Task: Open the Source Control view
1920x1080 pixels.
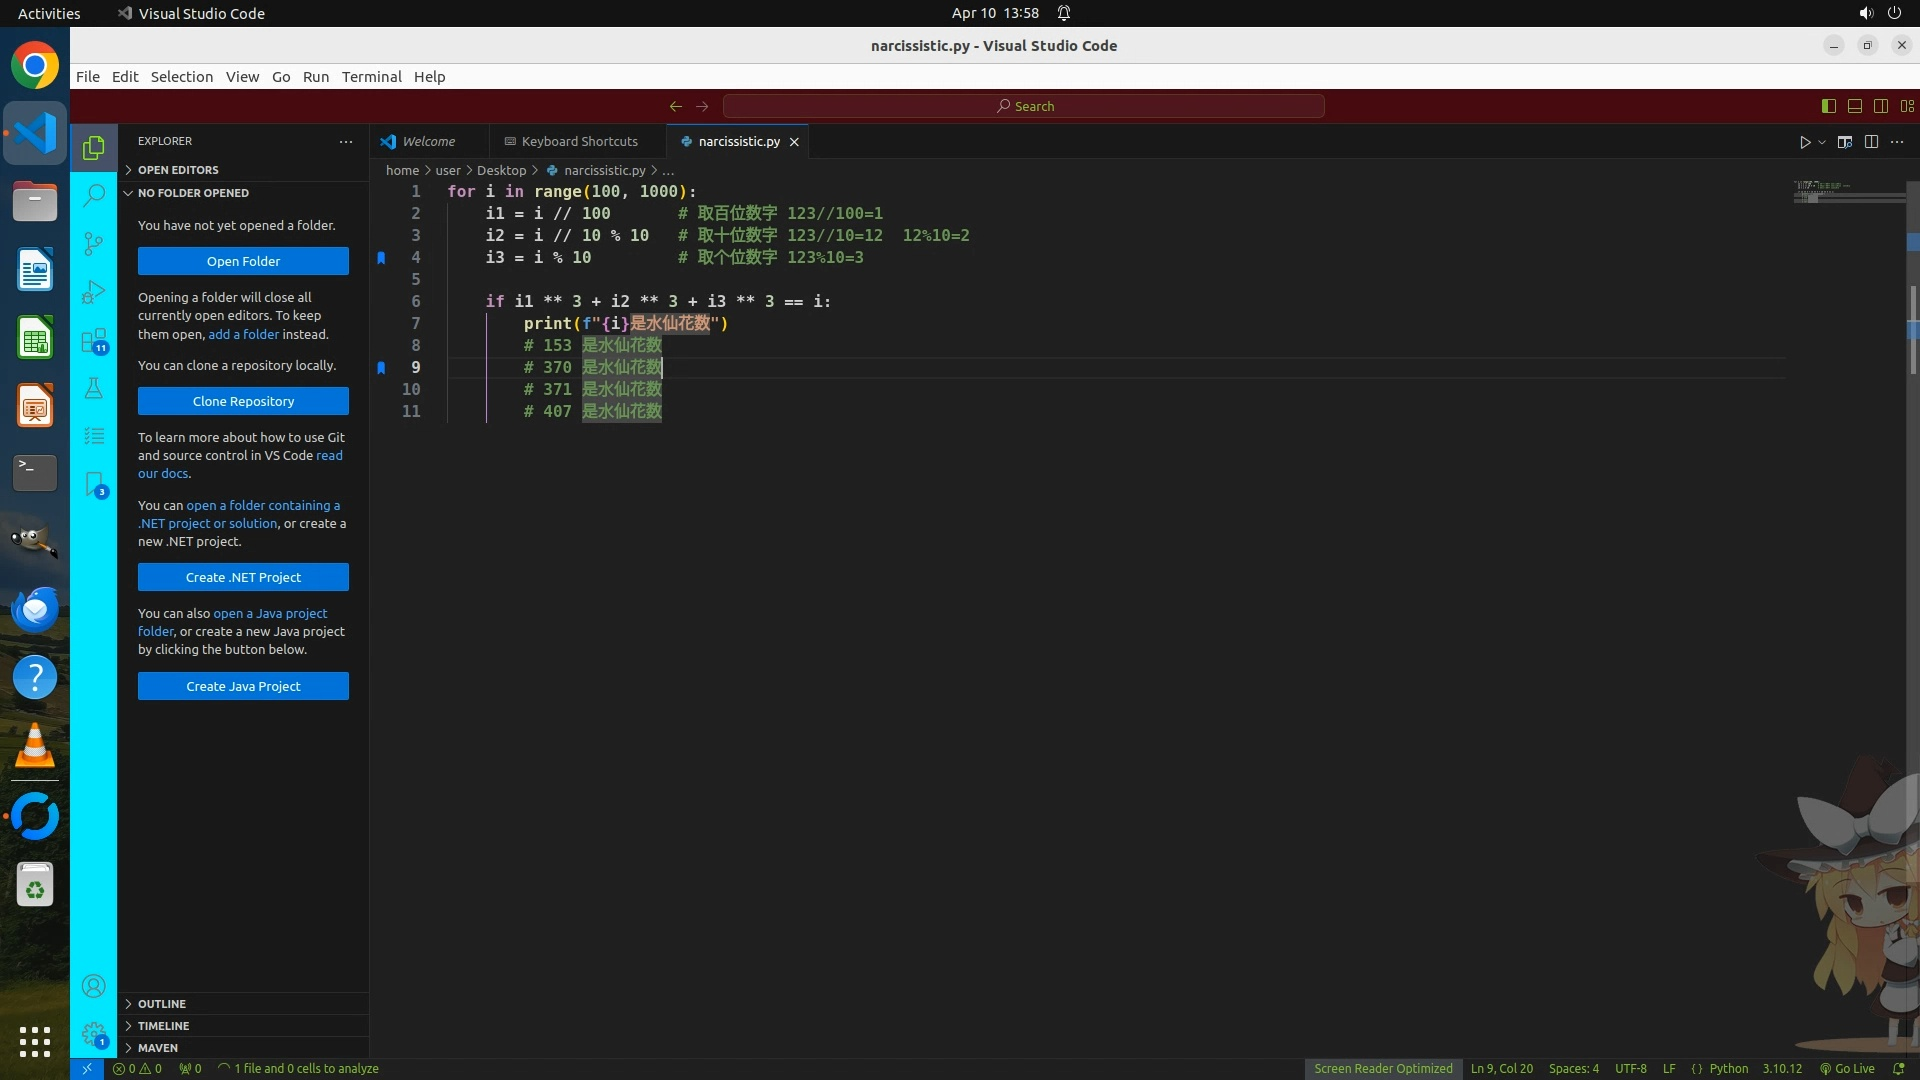Action: point(93,243)
